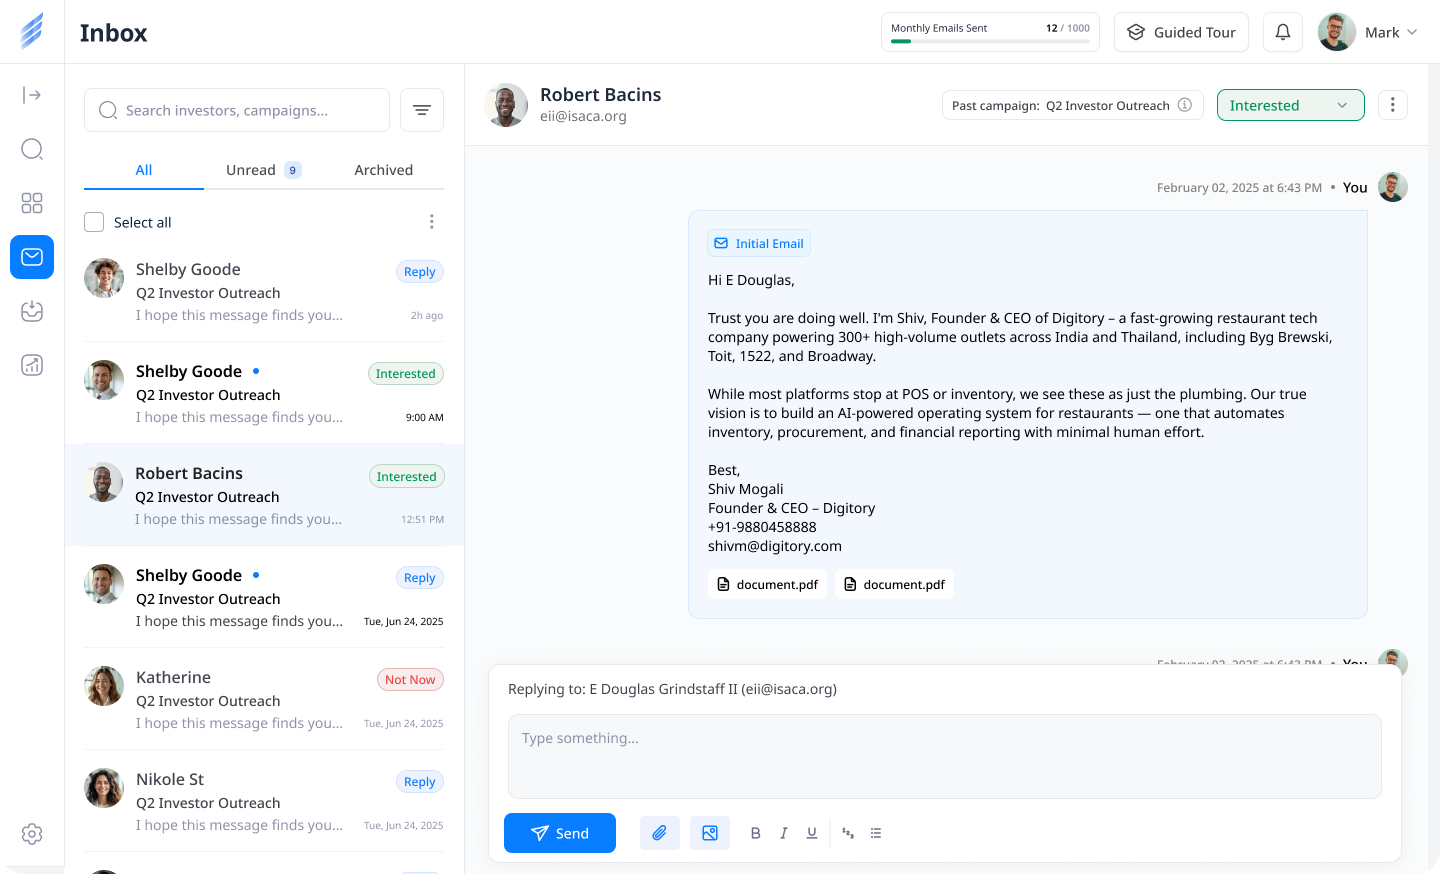This screenshot has width=1440, height=874.
Task: Open Katherine's message in the inbox list
Action: click(265, 699)
